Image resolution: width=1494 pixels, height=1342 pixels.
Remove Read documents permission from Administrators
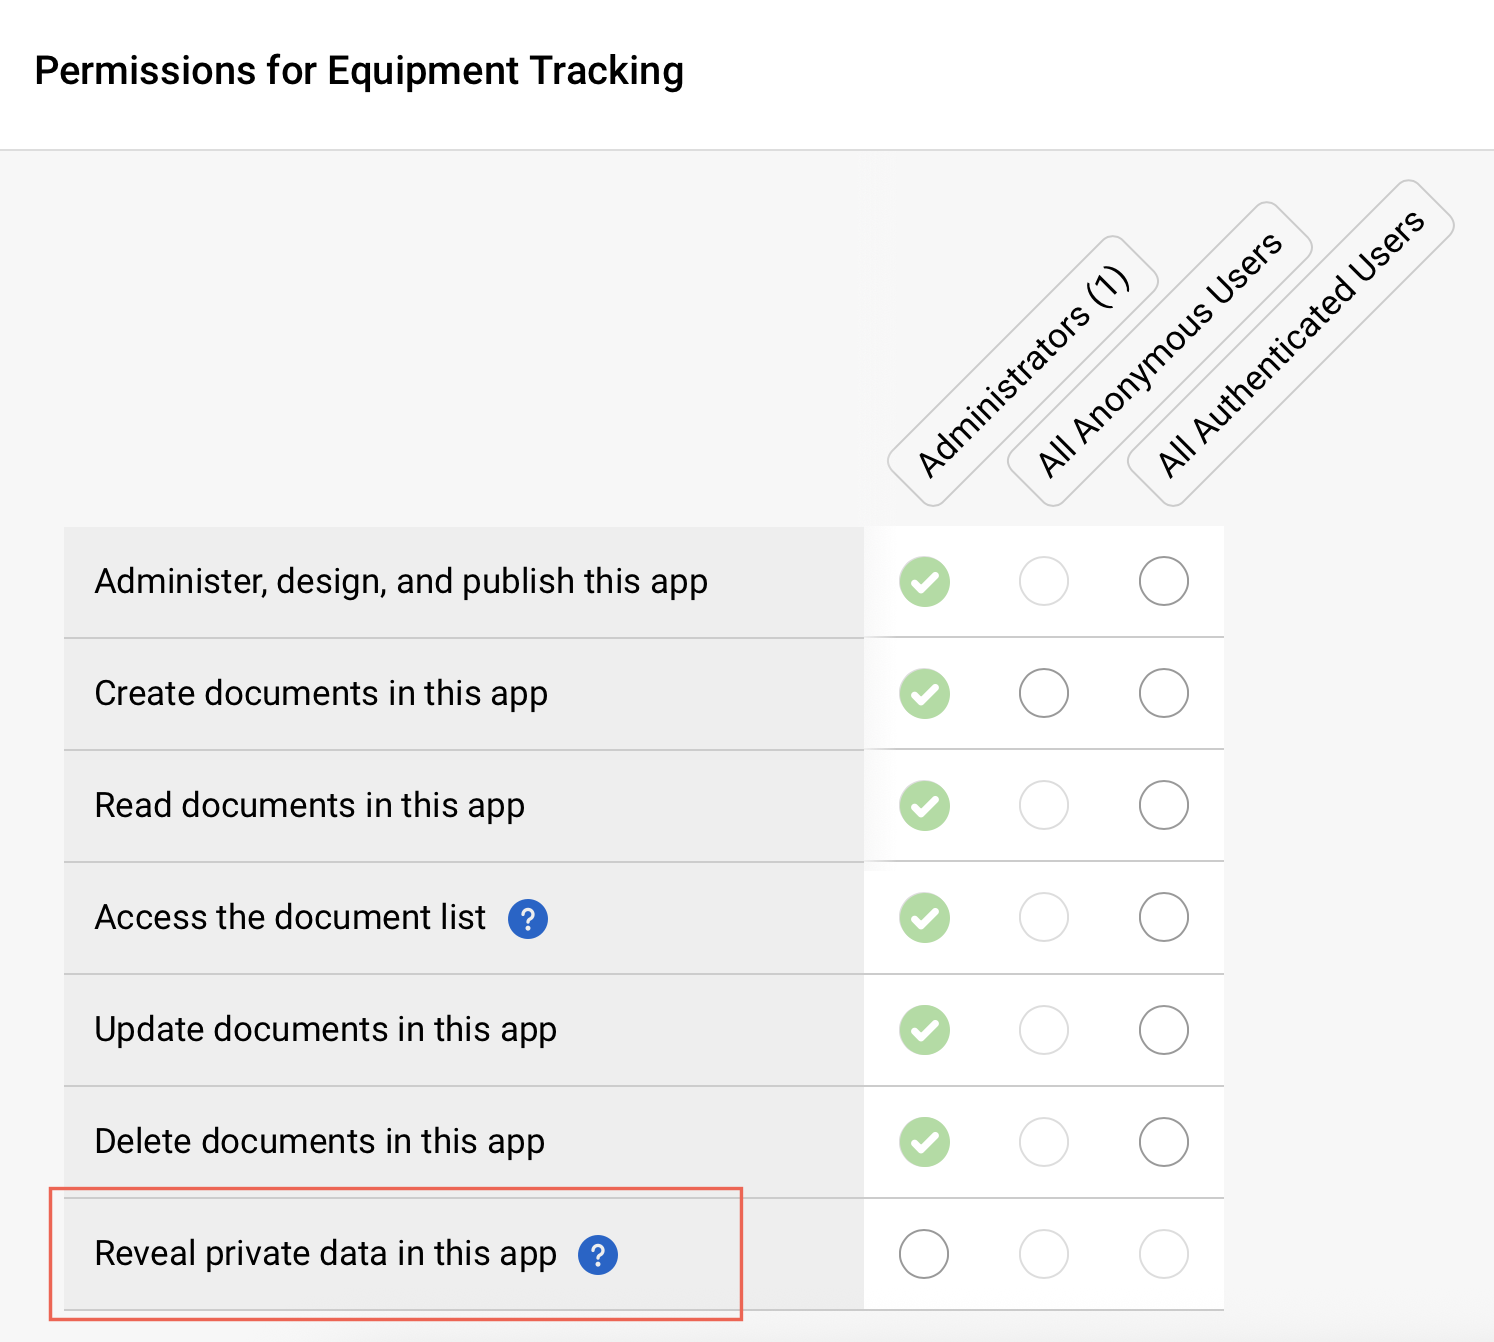point(923,805)
